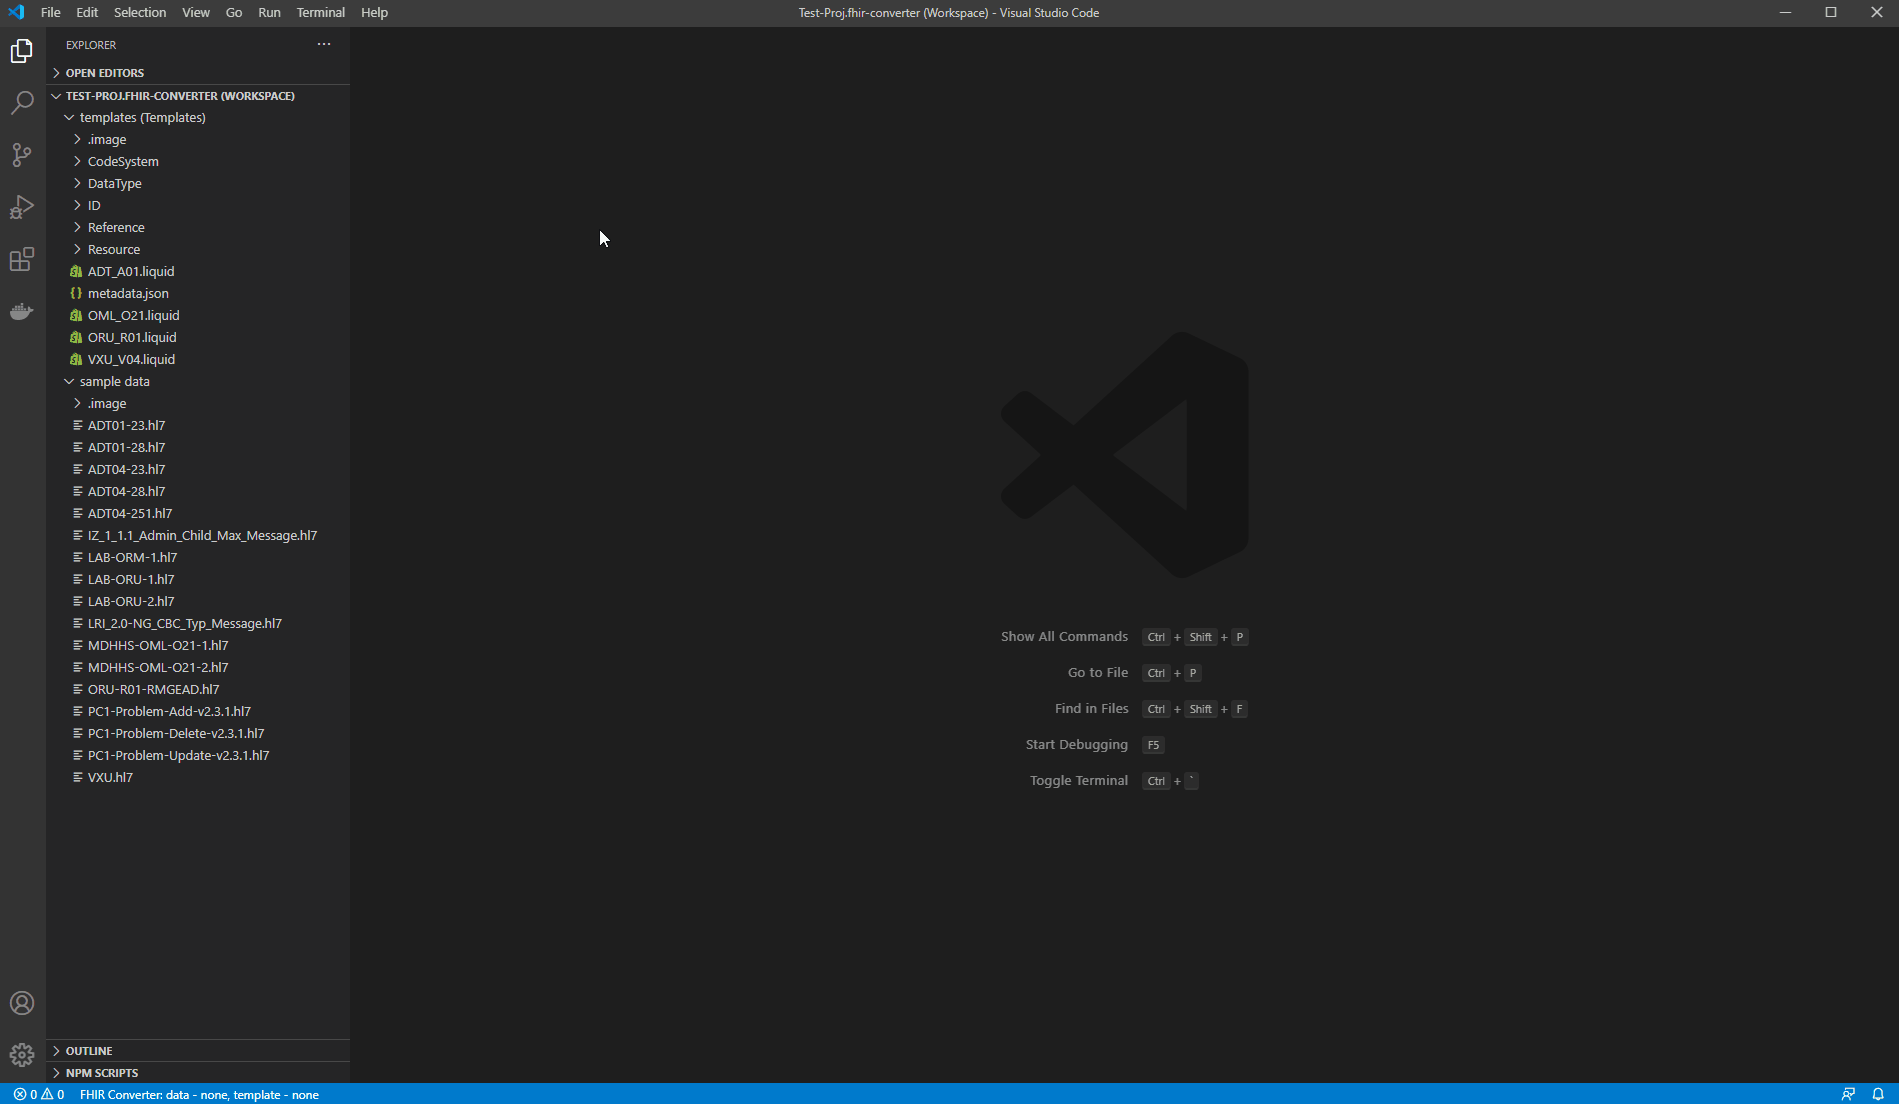Screen dimensions: 1899x1104
Task: Open ADT04-23.hl7 sample file
Action: pyautogui.click(x=198, y=469)
